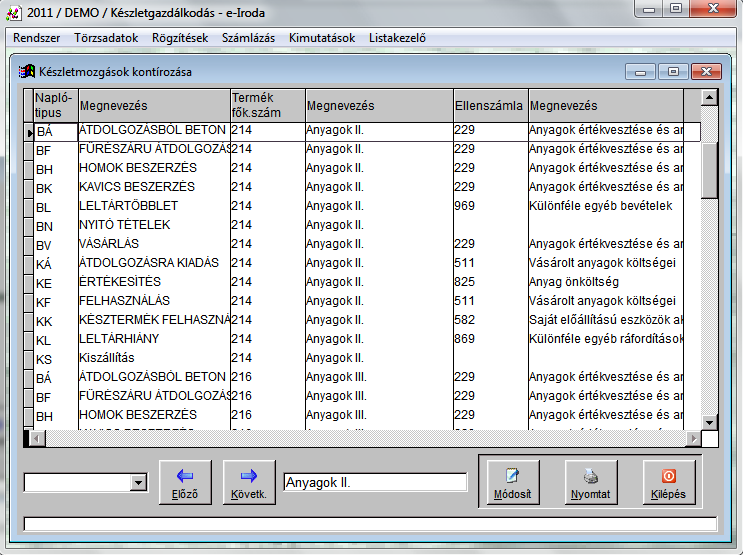The image size is (743, 555).
Task: Click the Előző previous-record arrow button
Action: click(185, 482)
